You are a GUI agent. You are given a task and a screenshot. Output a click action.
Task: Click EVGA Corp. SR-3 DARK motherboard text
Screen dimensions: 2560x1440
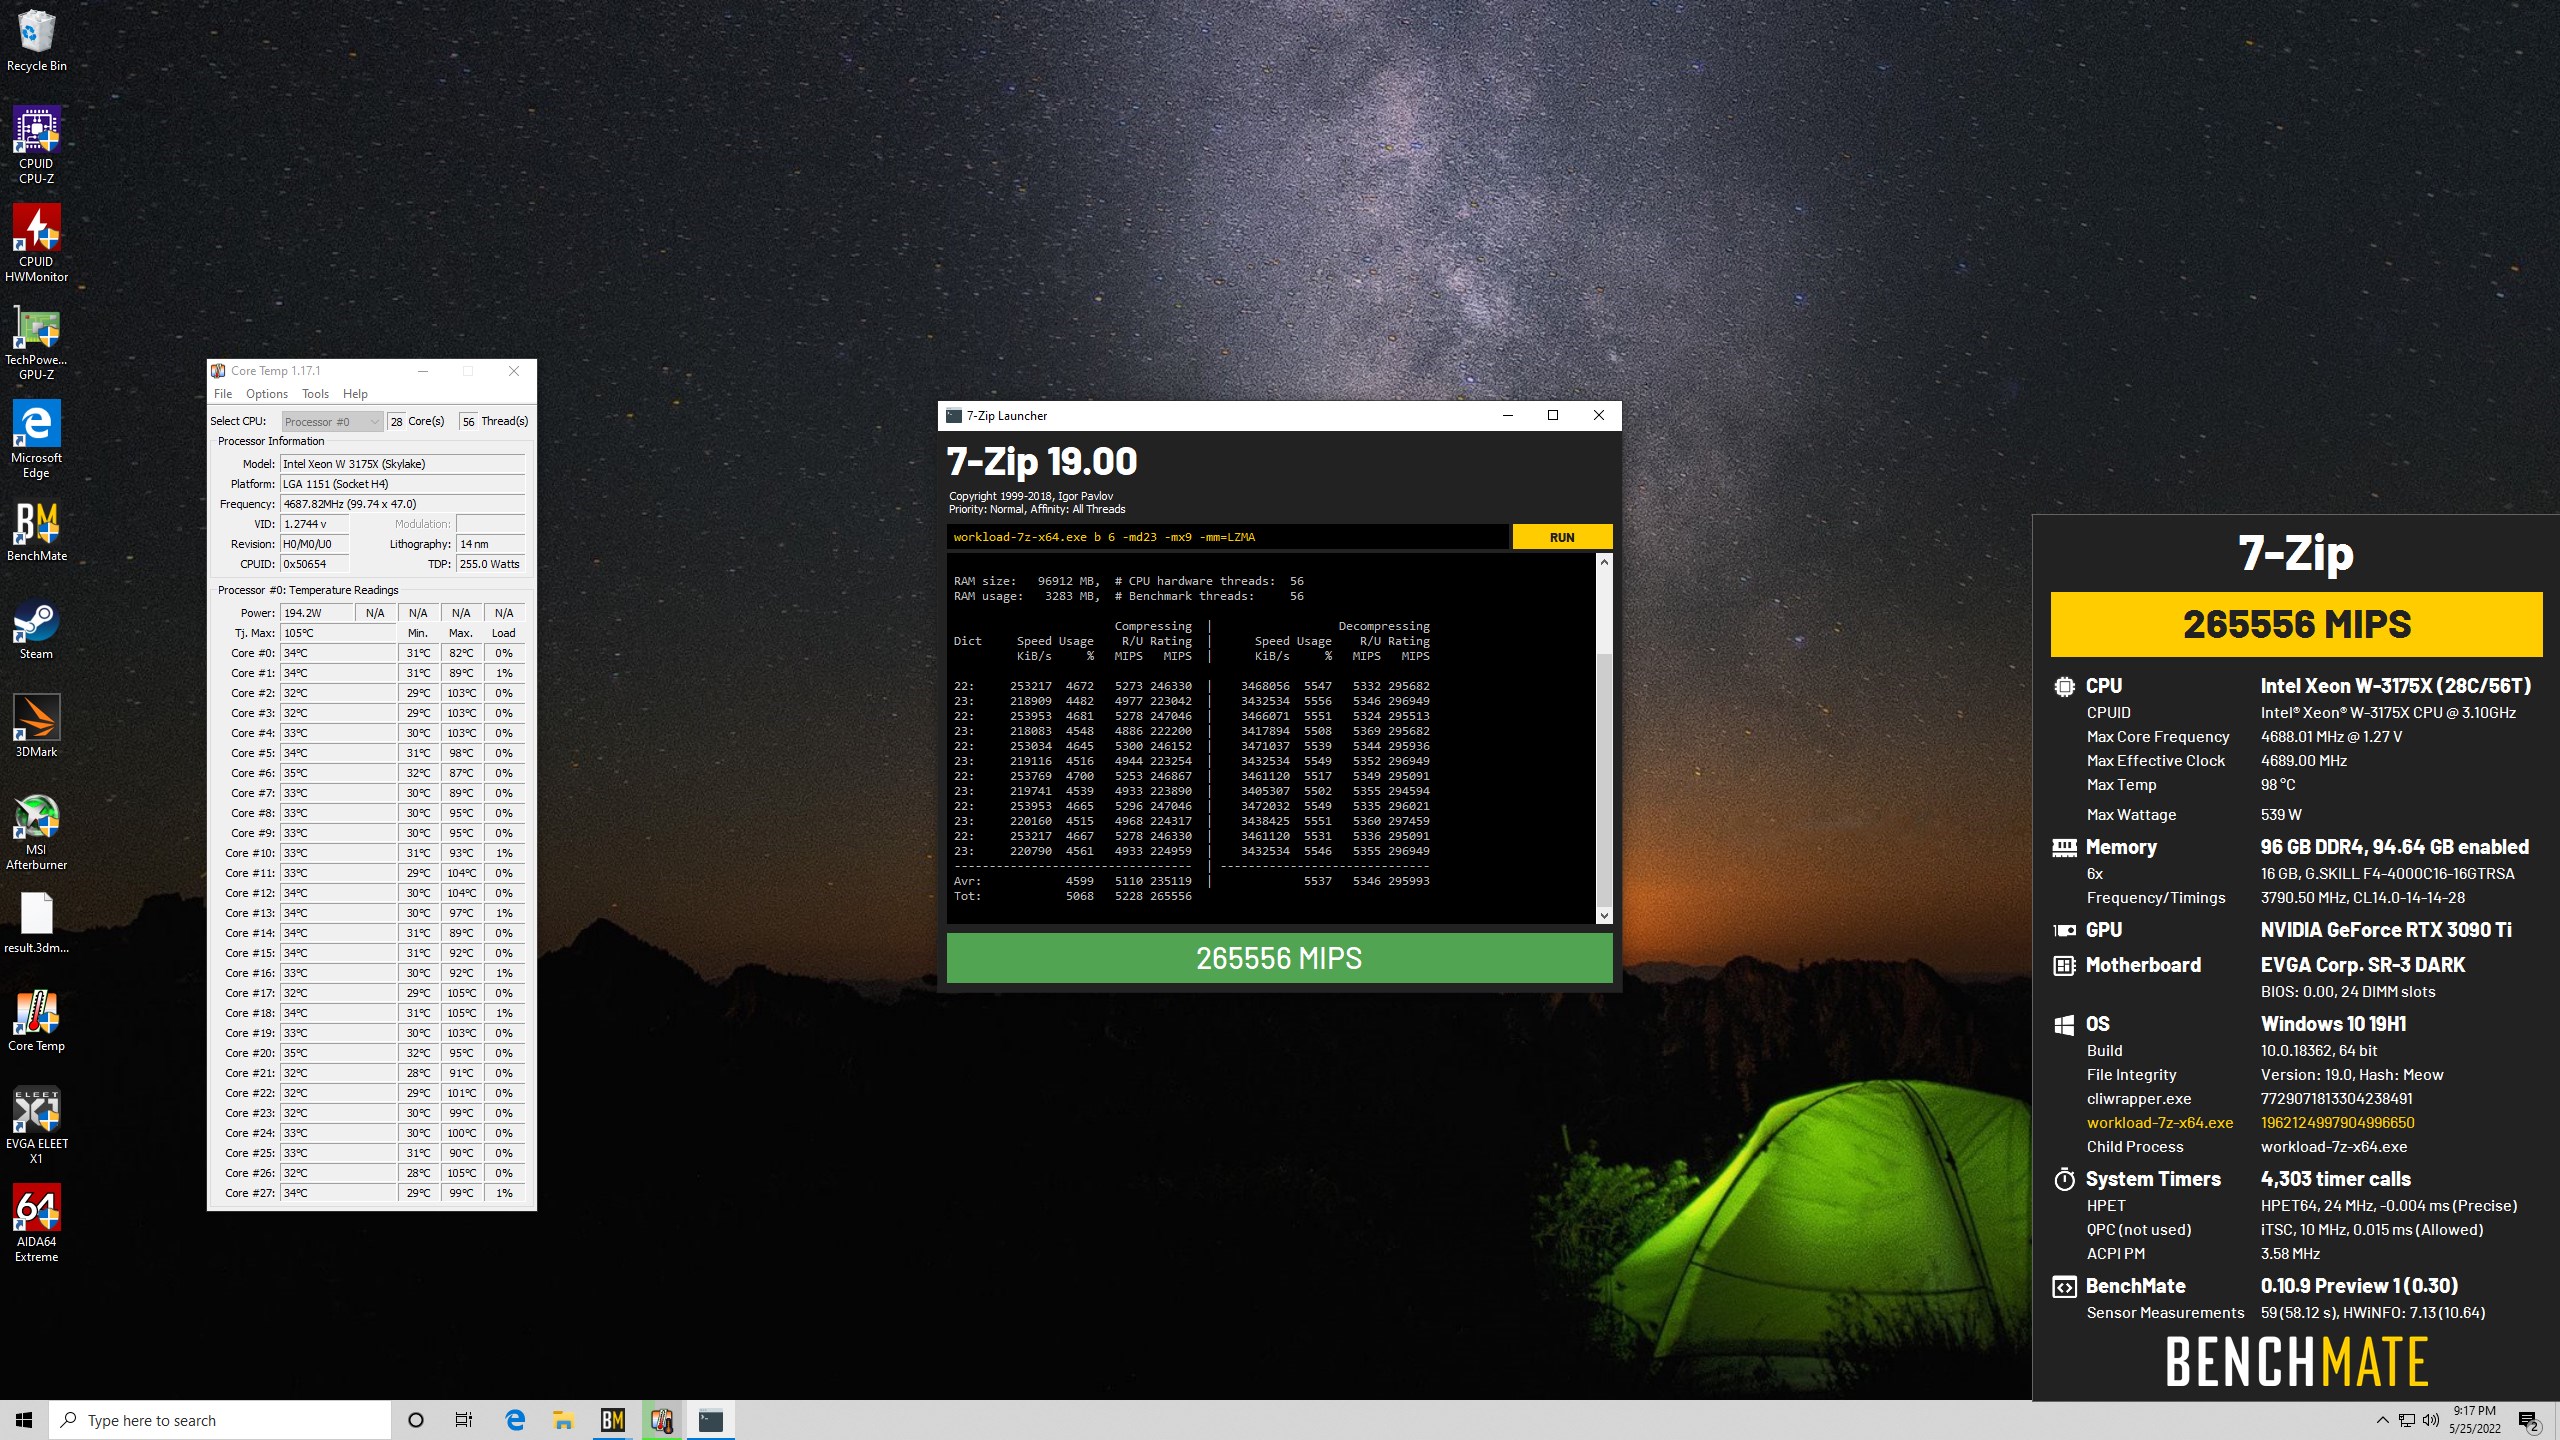tap(2362, 965)
